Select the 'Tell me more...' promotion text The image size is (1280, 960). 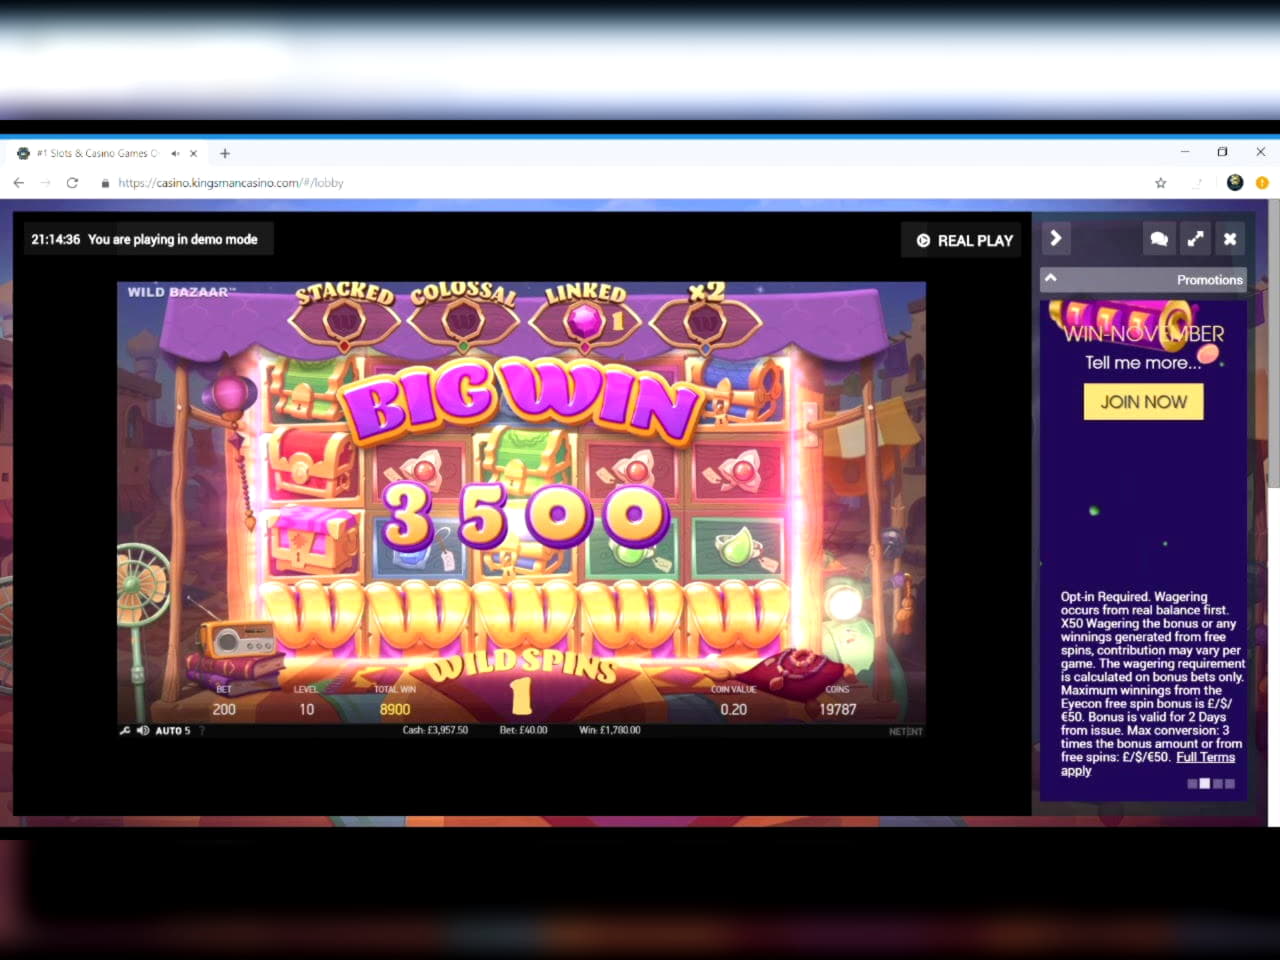[x=1143, y=363]
